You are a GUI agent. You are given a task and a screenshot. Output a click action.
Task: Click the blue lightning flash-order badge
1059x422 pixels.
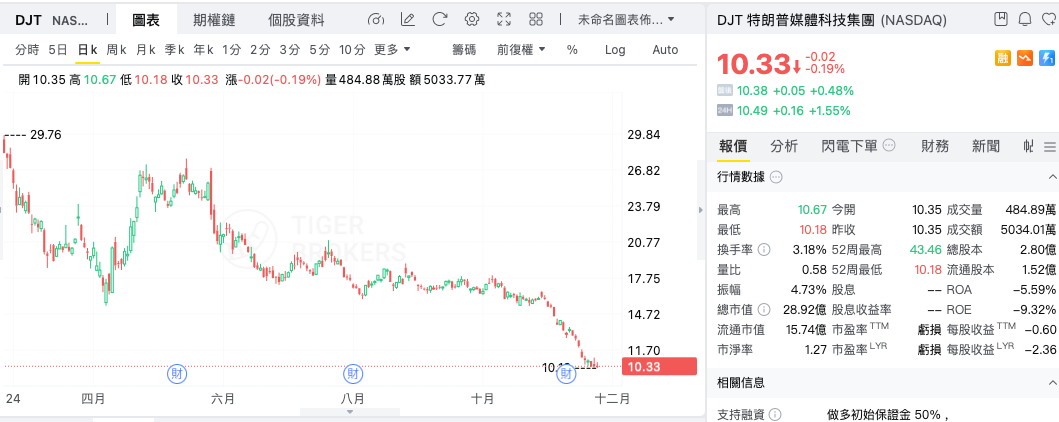click(1047, 59)
